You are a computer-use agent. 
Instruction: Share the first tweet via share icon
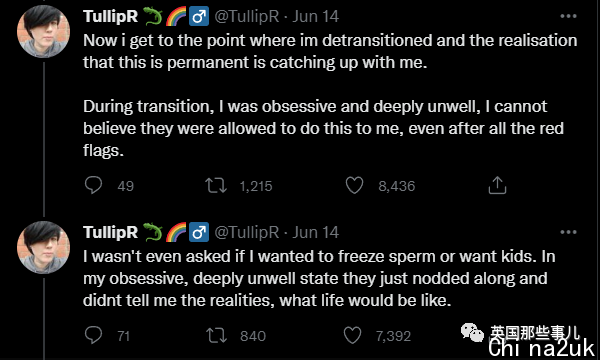[x=497, y=185]
